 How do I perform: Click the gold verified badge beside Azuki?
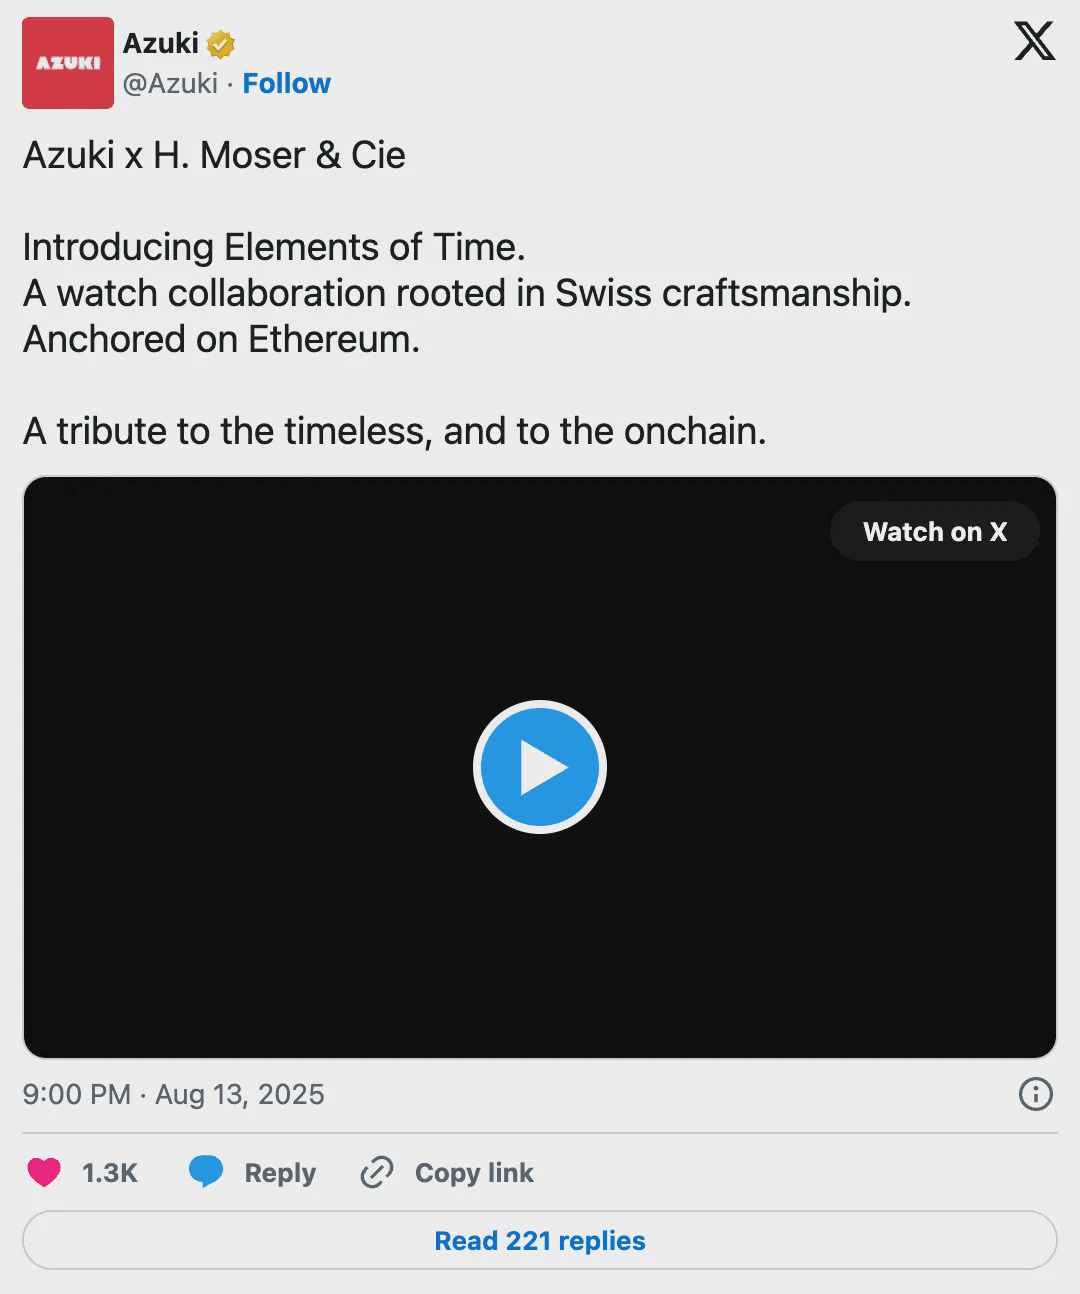(x=220, y=44)
